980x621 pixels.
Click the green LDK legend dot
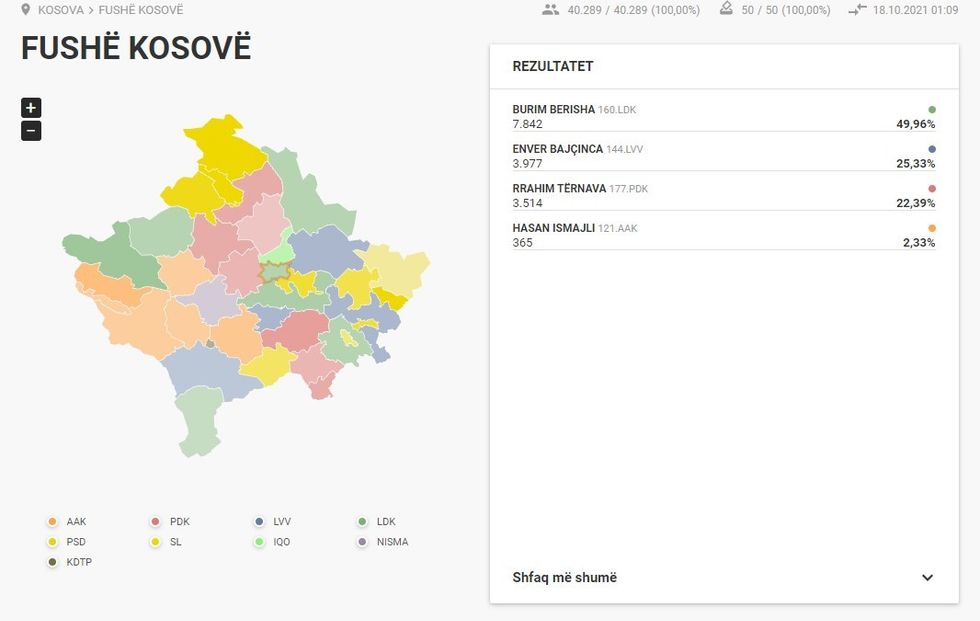click(x=361, y=521)
